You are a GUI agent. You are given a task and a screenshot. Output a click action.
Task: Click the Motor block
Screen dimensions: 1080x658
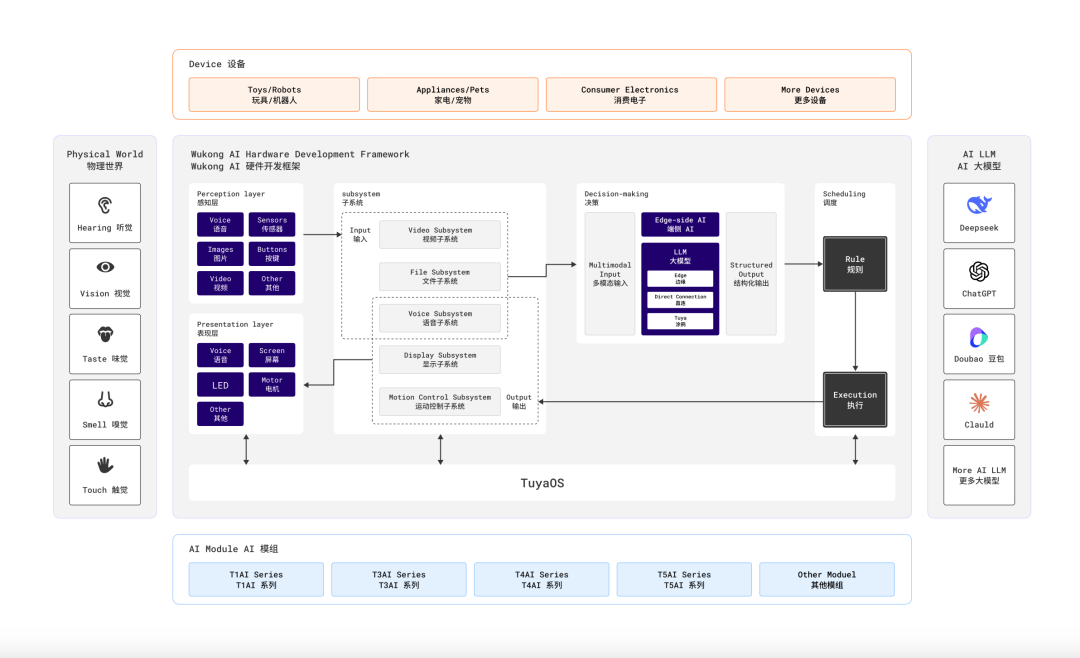(x=272, y=384)
